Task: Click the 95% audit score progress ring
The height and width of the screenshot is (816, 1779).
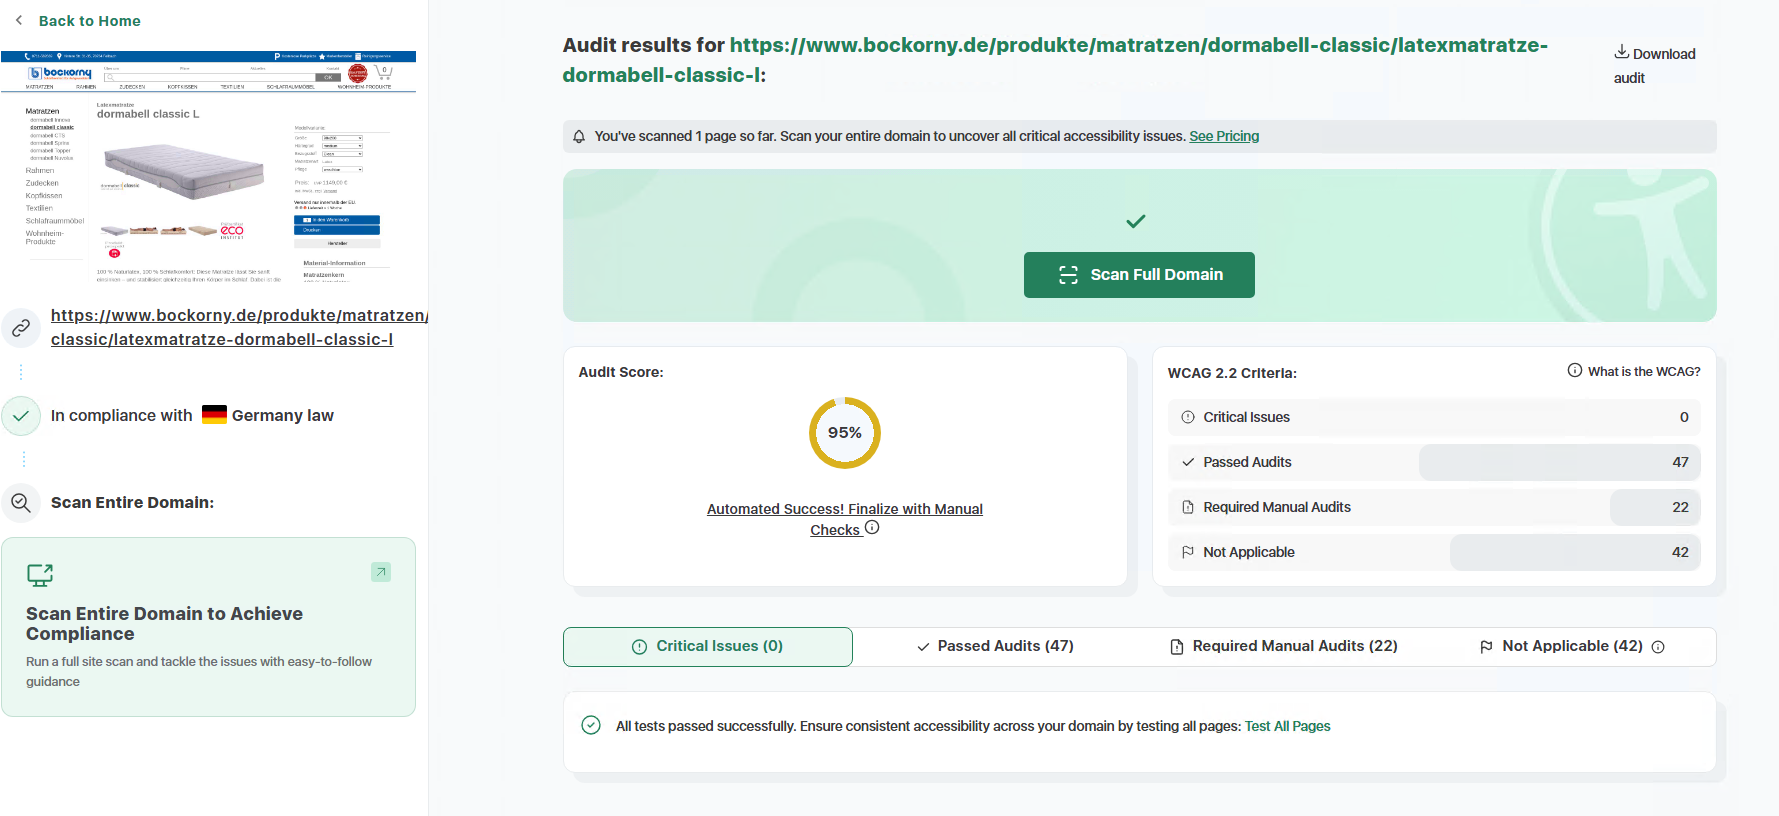Action: click(x=845, y=433)
